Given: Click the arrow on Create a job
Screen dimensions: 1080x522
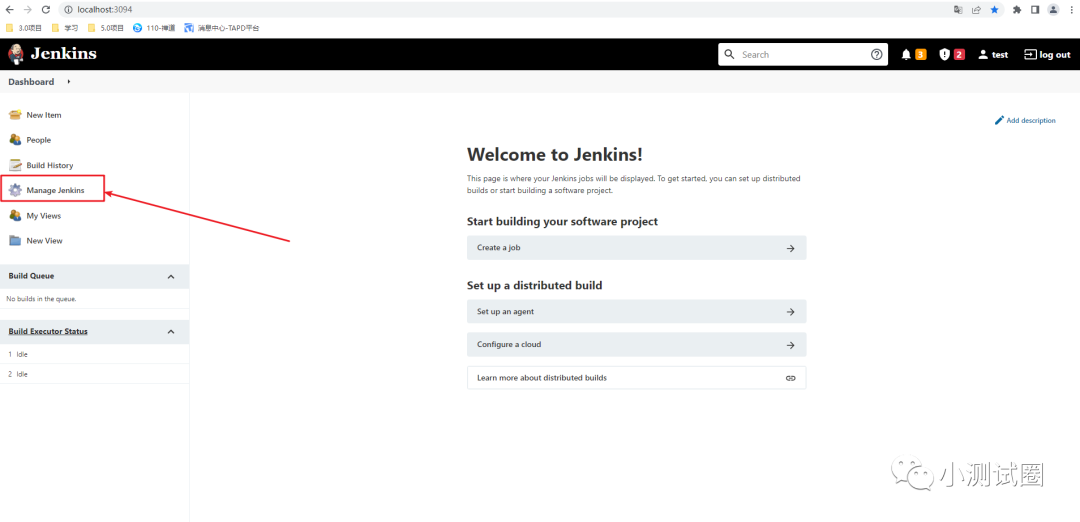Looking at the screenshot, I should click(x=791, y=248).
